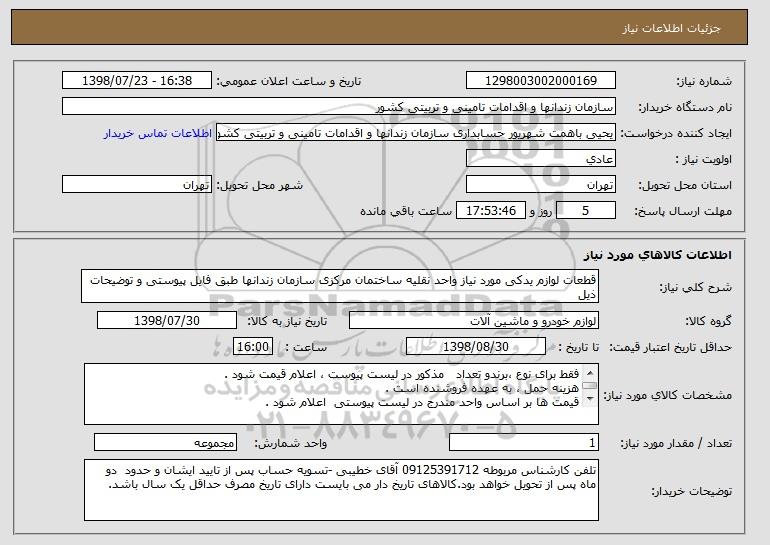Image resolution: width=770 pixels, height=545 pixels.
Task: Click the need date field 1398/07/30
Action: pos(167,321)
